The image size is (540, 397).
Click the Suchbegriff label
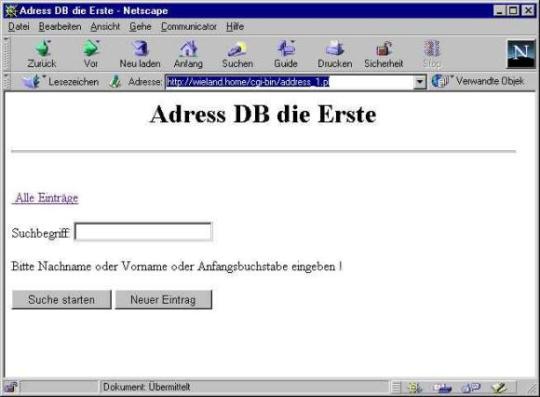pyautogui.click(x=41, y=233)
